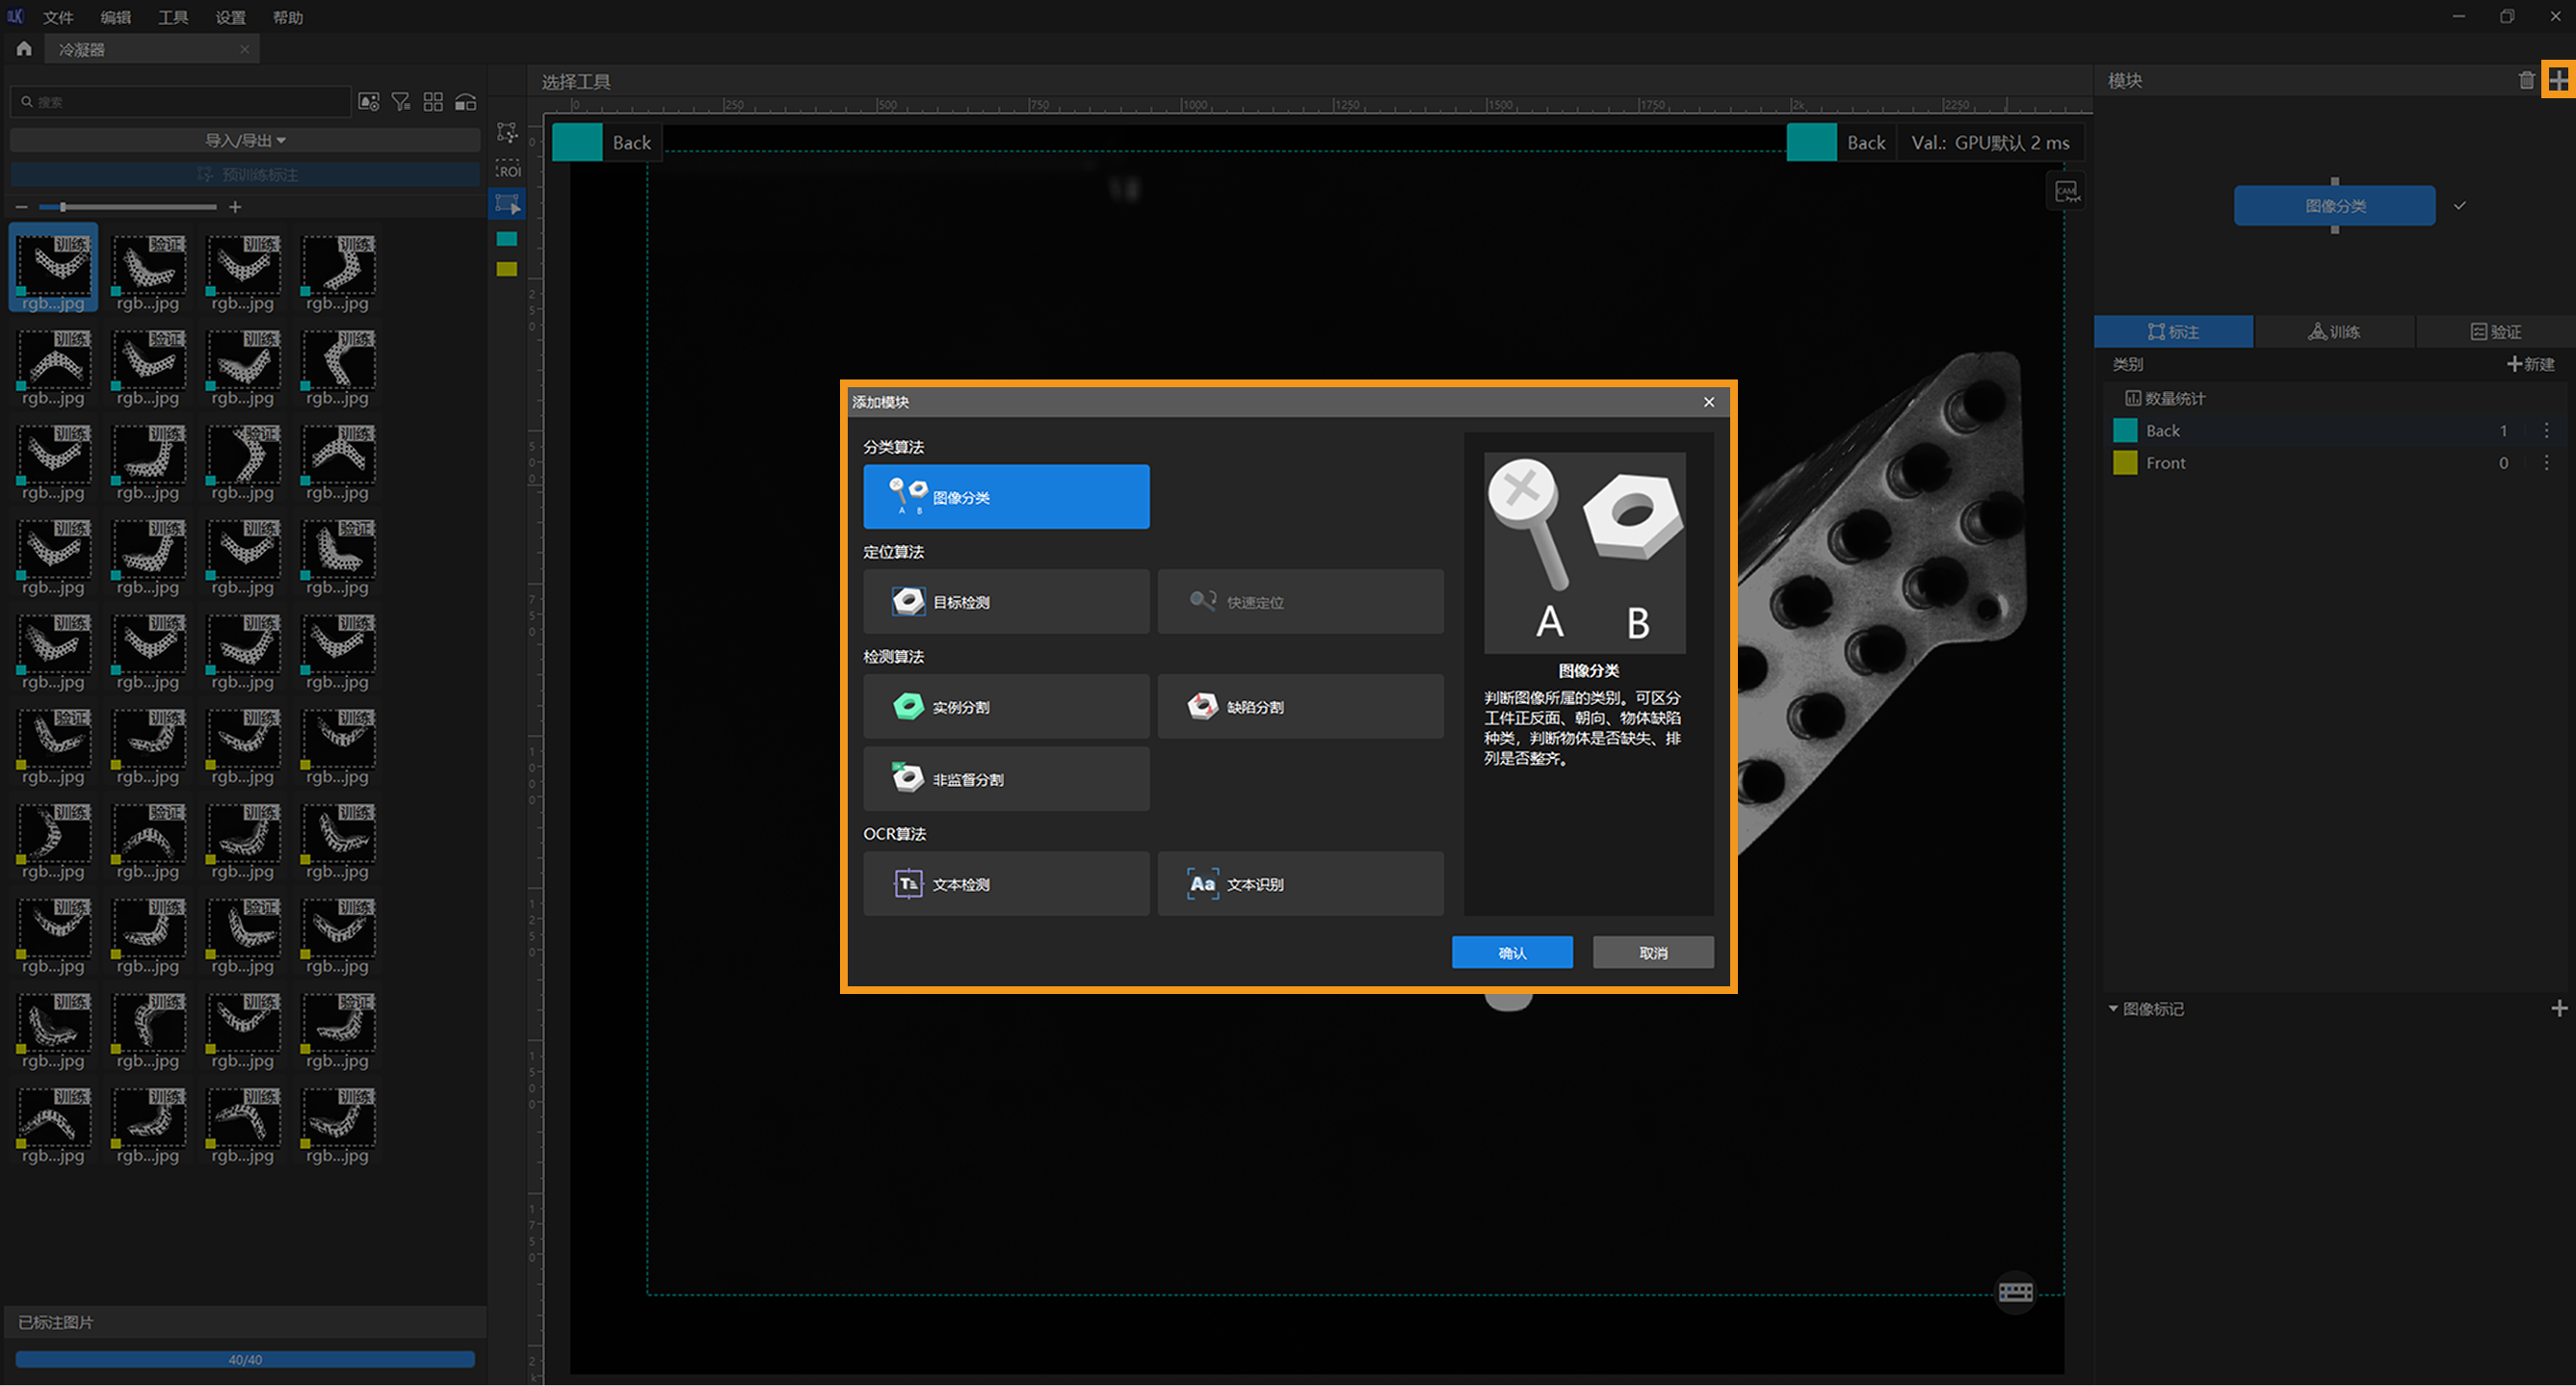The image size is (2576, 1386).
Task: Switch to the 训练 tab
Action: pyautogui.click(x=2334, y=331)
